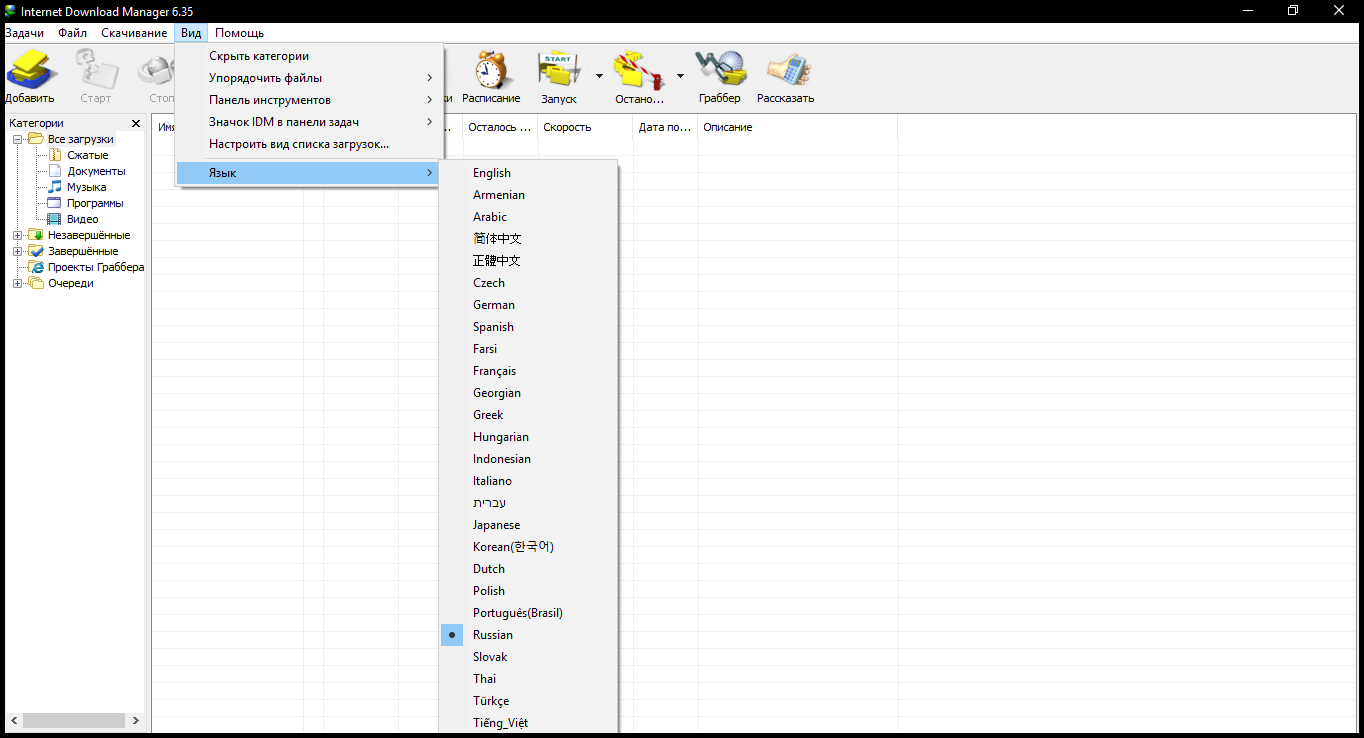Image resolution: width=1364 pixels, height=738 pixels.
Task: Open the Остановить dropdown arrow
Action: click(x=680, y=76)
